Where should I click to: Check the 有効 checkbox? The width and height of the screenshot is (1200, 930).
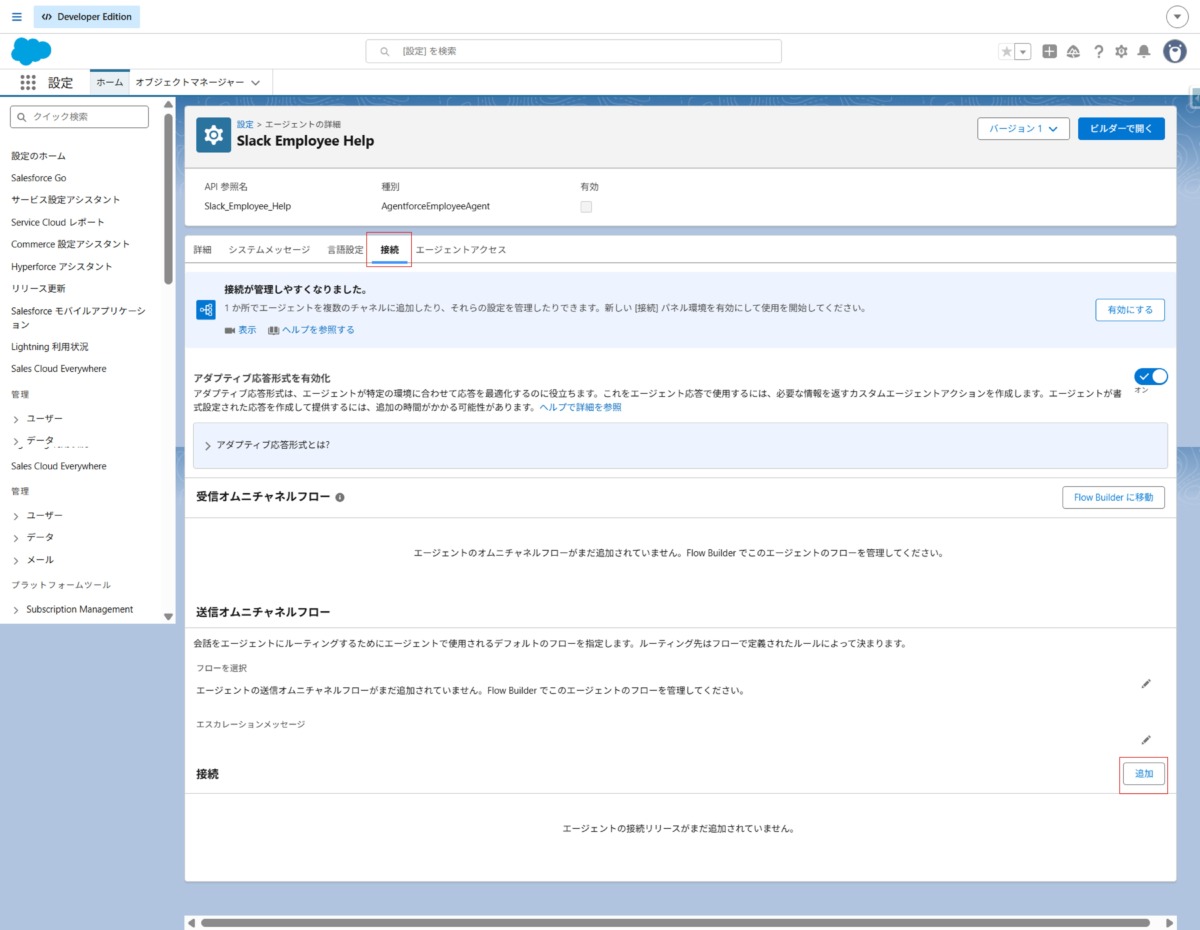pyautogui.click(x=586, y=207)
